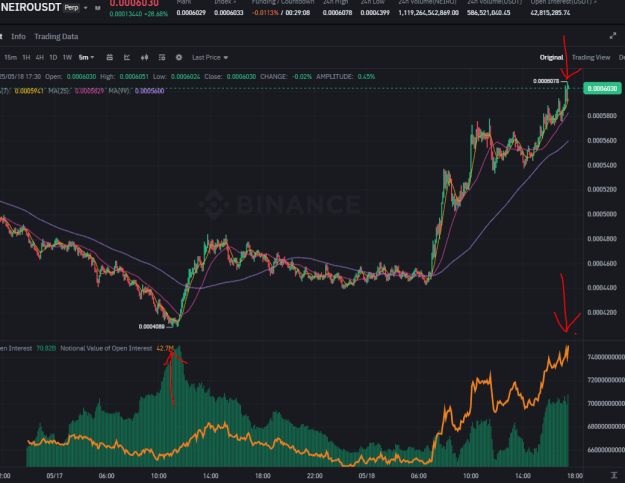Expand the 5m interval dropdown
This screenshot has width=625, height=483.
pos(86,57)
